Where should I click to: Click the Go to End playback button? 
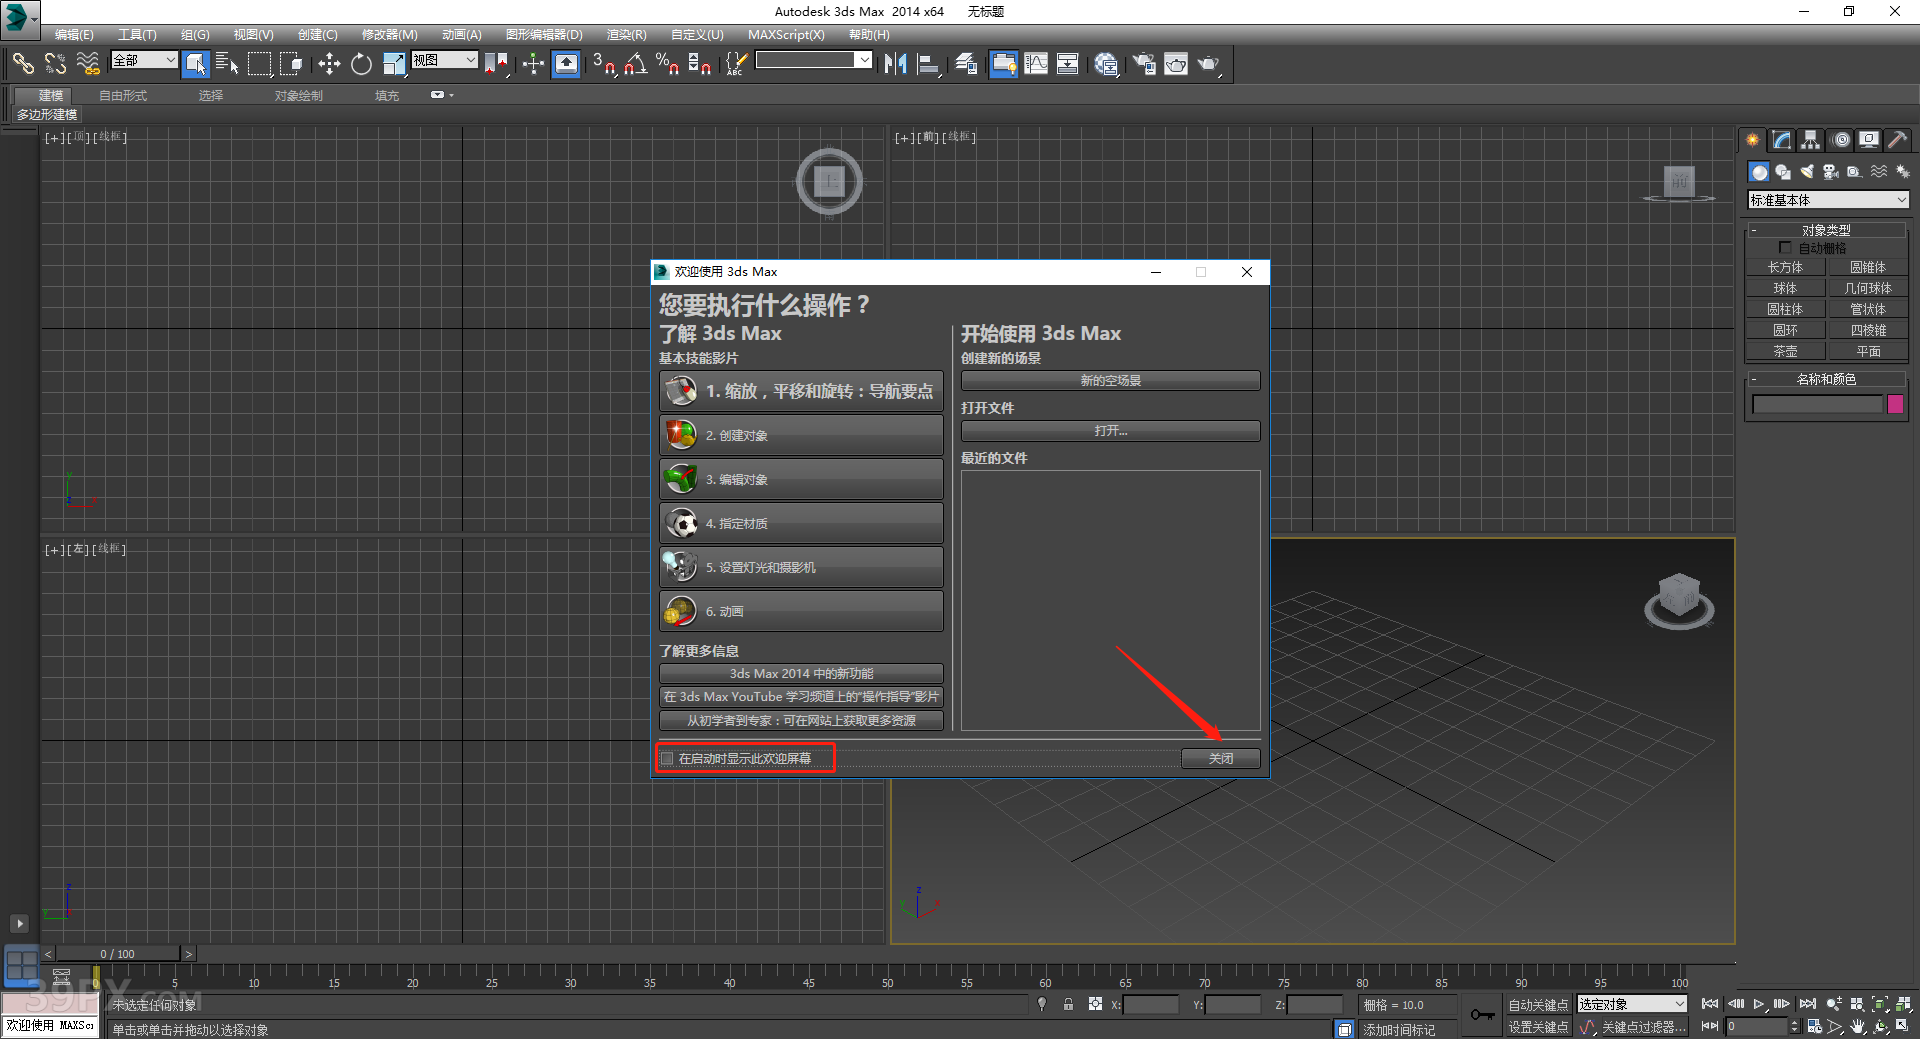[1807, 1004]
